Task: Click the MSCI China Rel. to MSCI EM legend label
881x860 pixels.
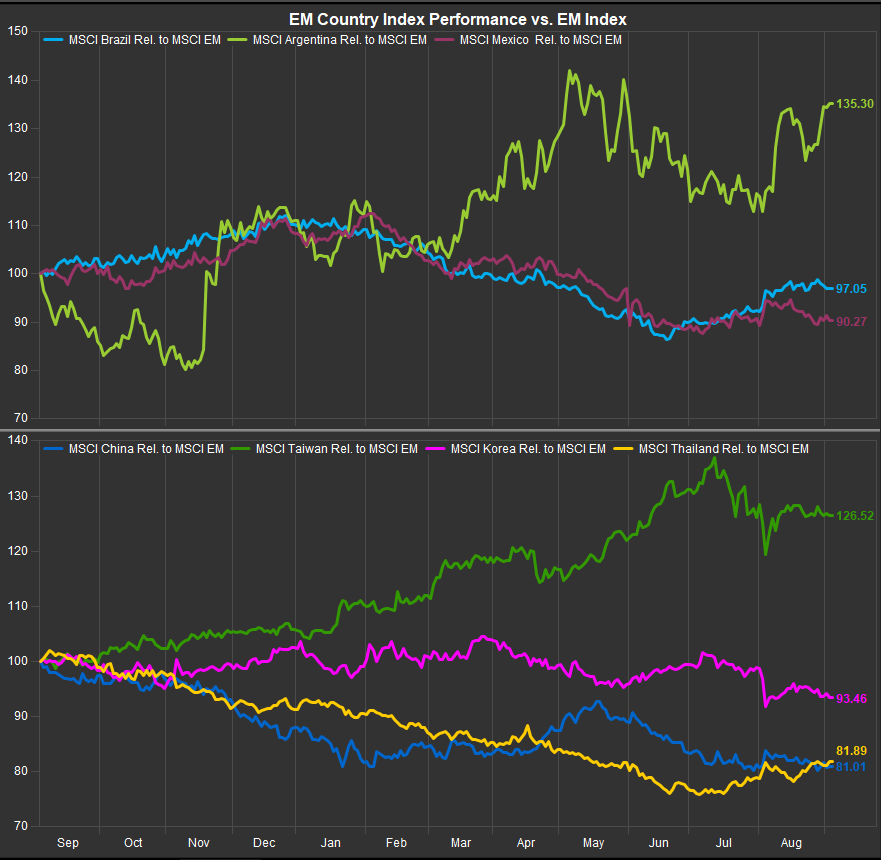Action: (146, 449)
